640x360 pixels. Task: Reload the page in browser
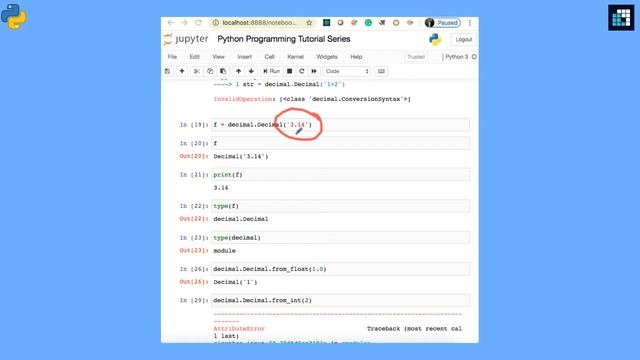coord(198,23)
